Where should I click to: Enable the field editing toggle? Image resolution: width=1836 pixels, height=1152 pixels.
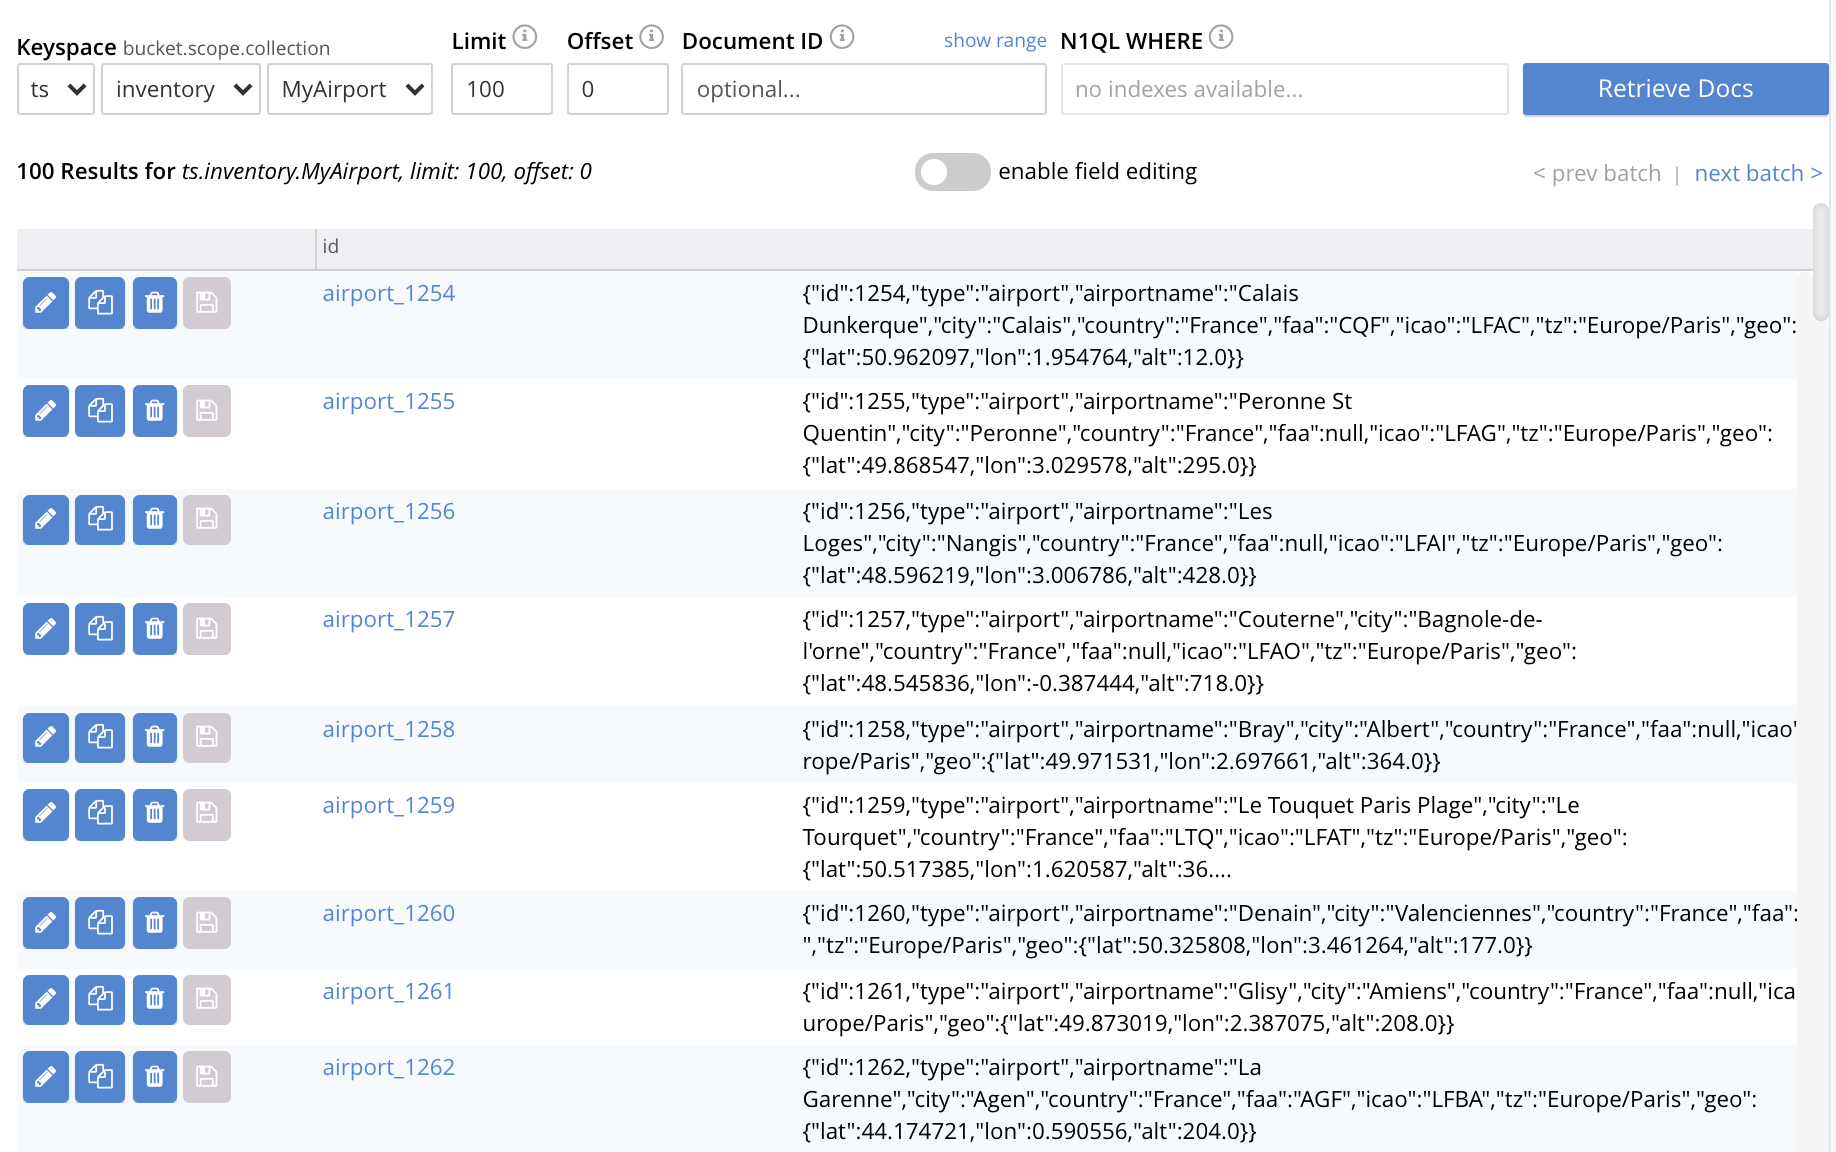(952, 172)
